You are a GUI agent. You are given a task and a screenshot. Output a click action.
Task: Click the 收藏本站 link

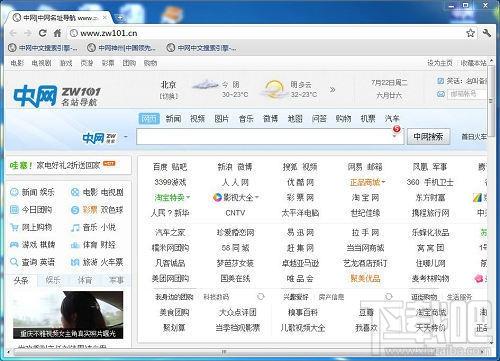point(473,63)
